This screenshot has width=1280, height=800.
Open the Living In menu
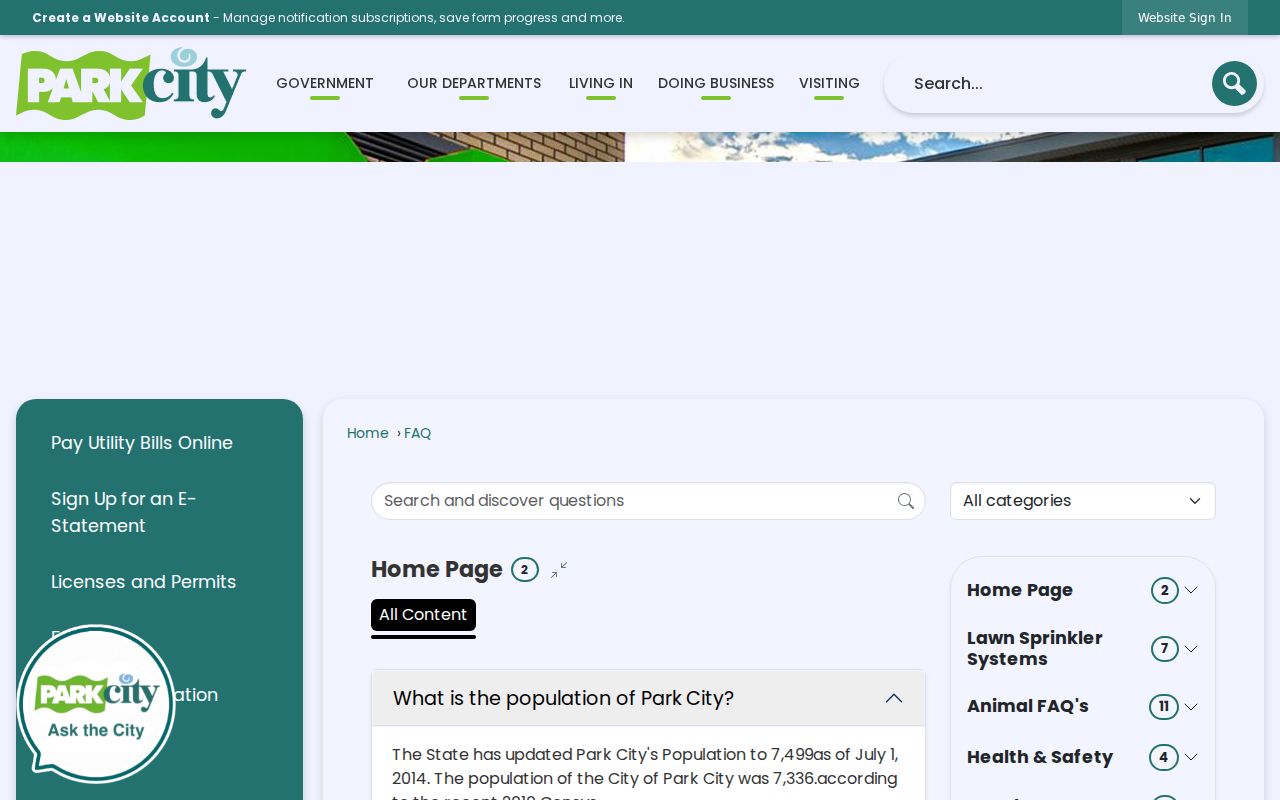(601, 84)
